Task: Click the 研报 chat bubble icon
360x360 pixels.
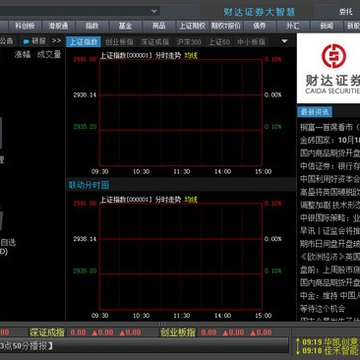Action: pyautogui.click(x=26, y=42)
